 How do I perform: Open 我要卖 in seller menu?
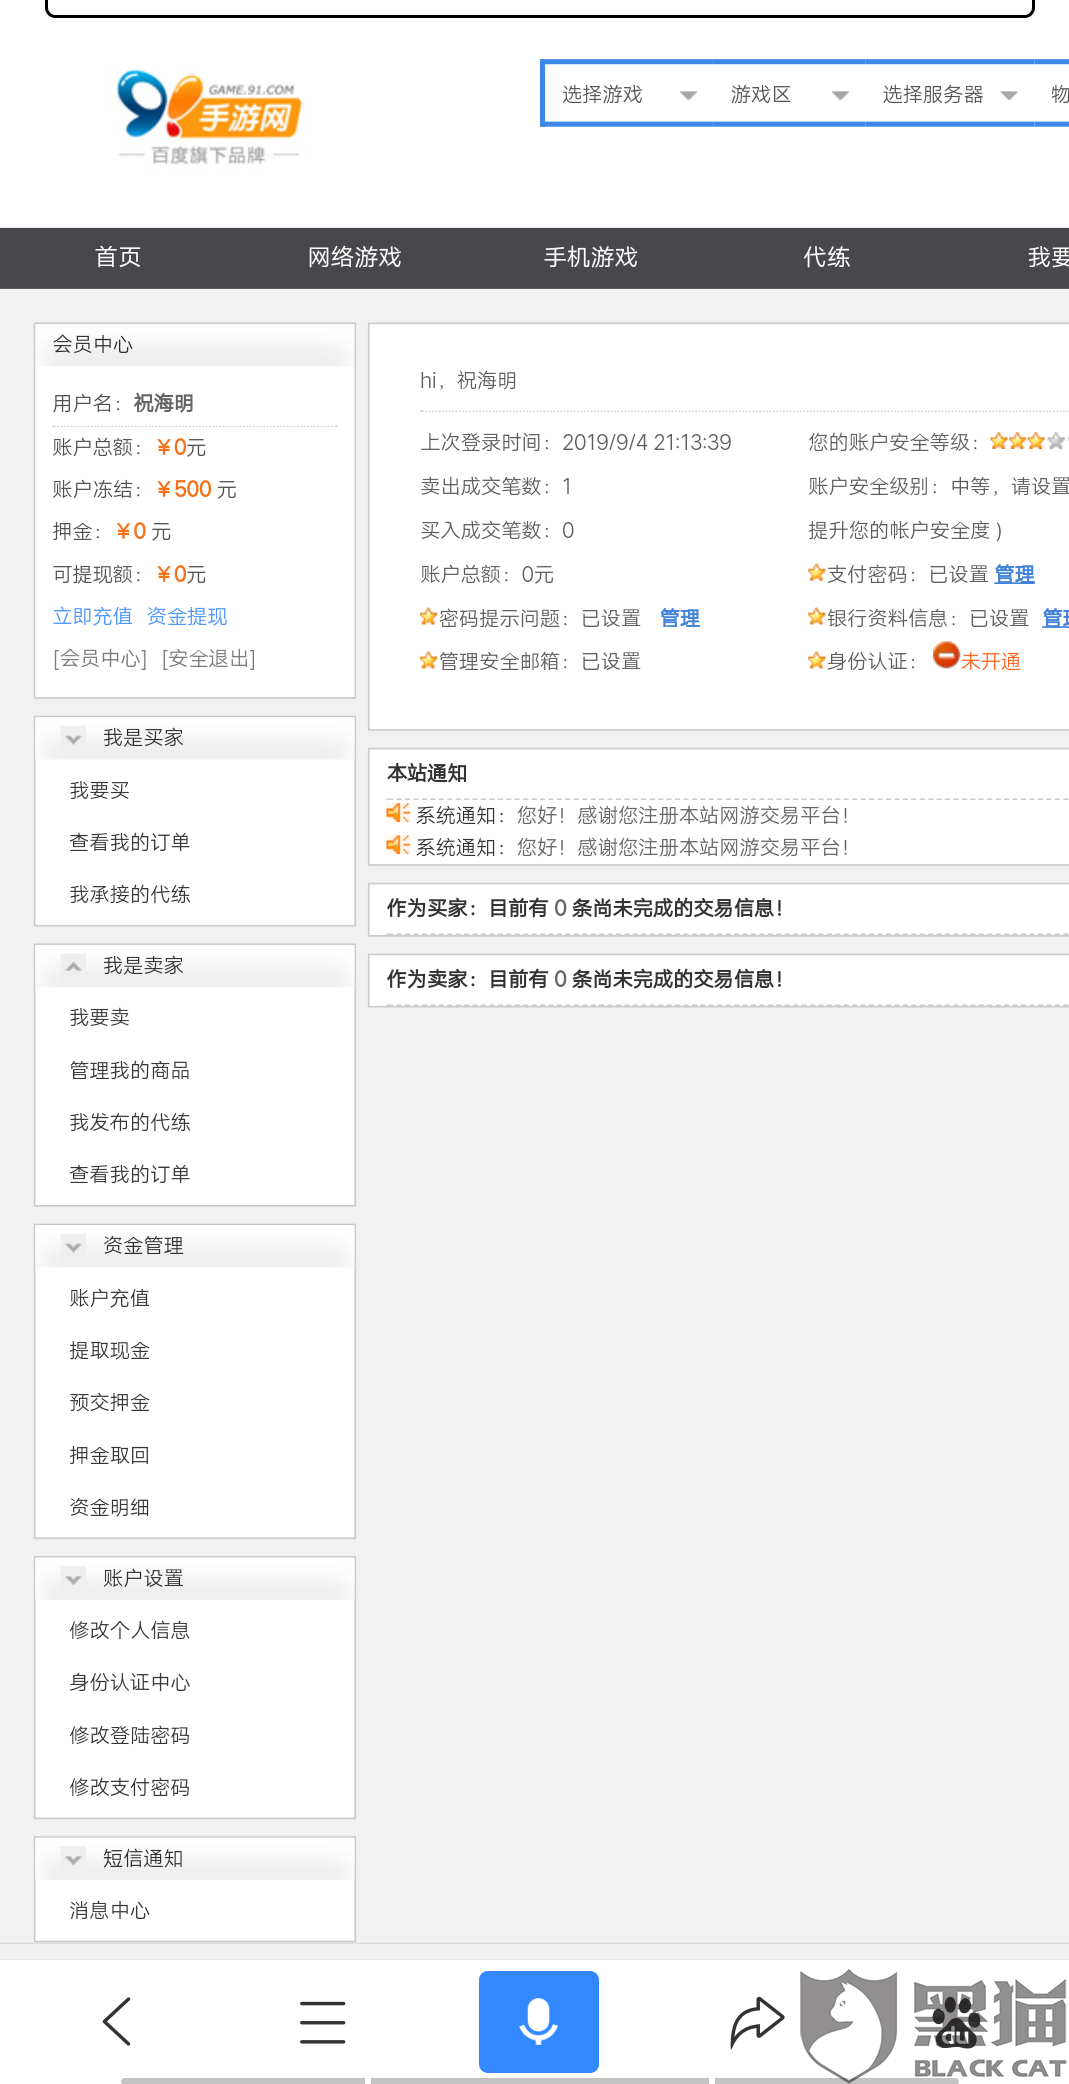(100, 1017)
